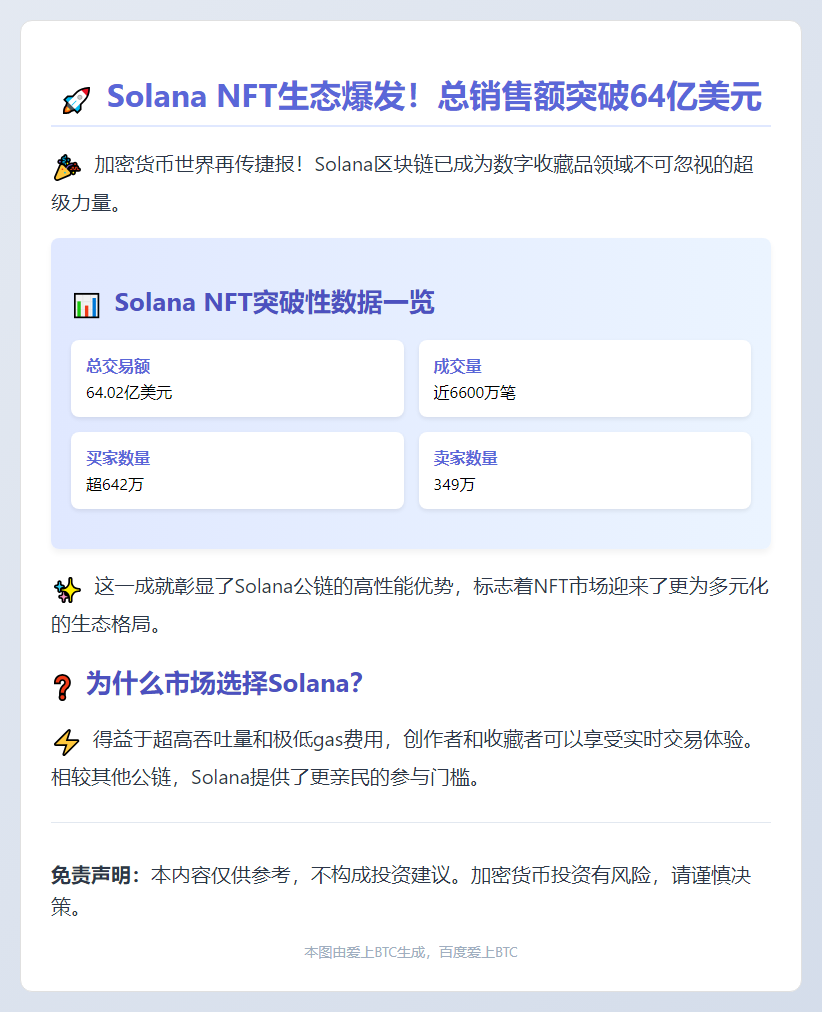Click the party popper emoji icon

click(x=67, y=168)
